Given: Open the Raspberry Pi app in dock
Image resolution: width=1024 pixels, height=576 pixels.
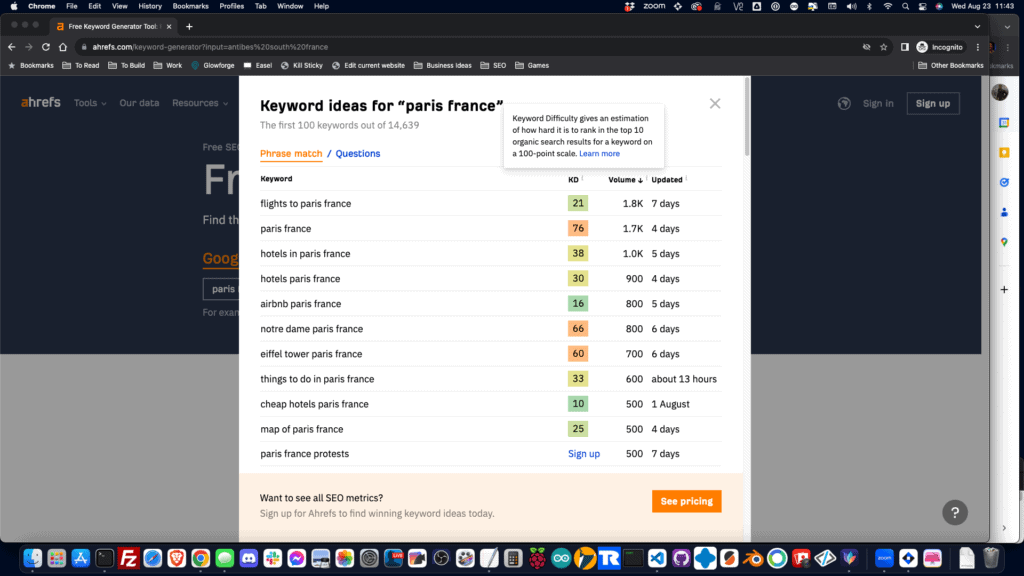Looking at the screenshot, I should [537, 558].
